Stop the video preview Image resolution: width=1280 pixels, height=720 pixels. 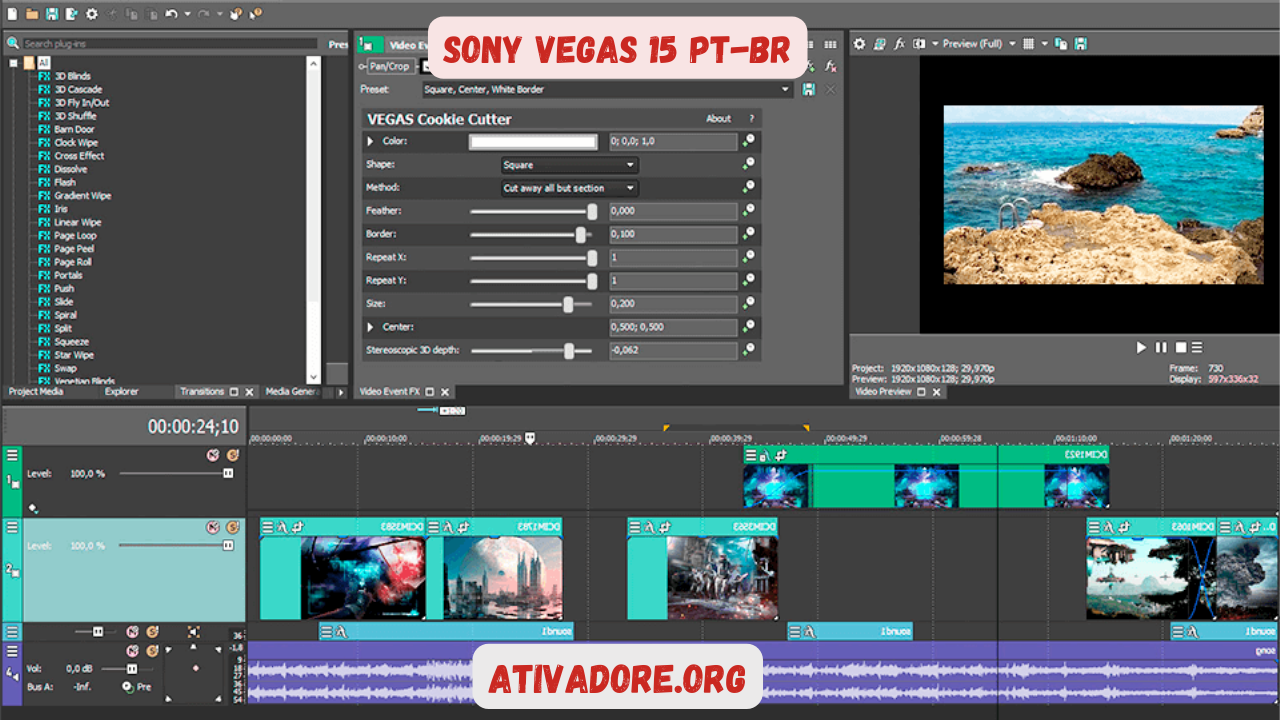click(x=1180, y=347)
